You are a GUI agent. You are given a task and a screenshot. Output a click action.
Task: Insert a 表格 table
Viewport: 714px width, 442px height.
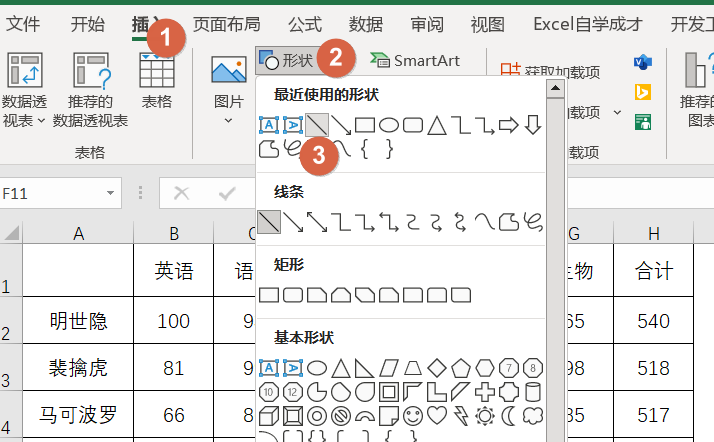(x=157, y=82)
